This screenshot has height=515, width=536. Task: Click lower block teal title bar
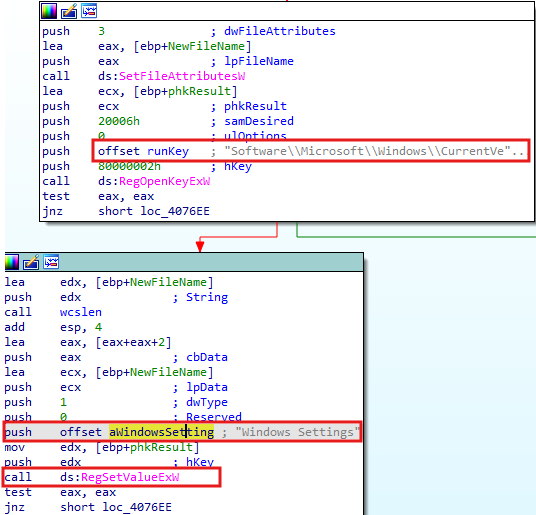point(184,262)
